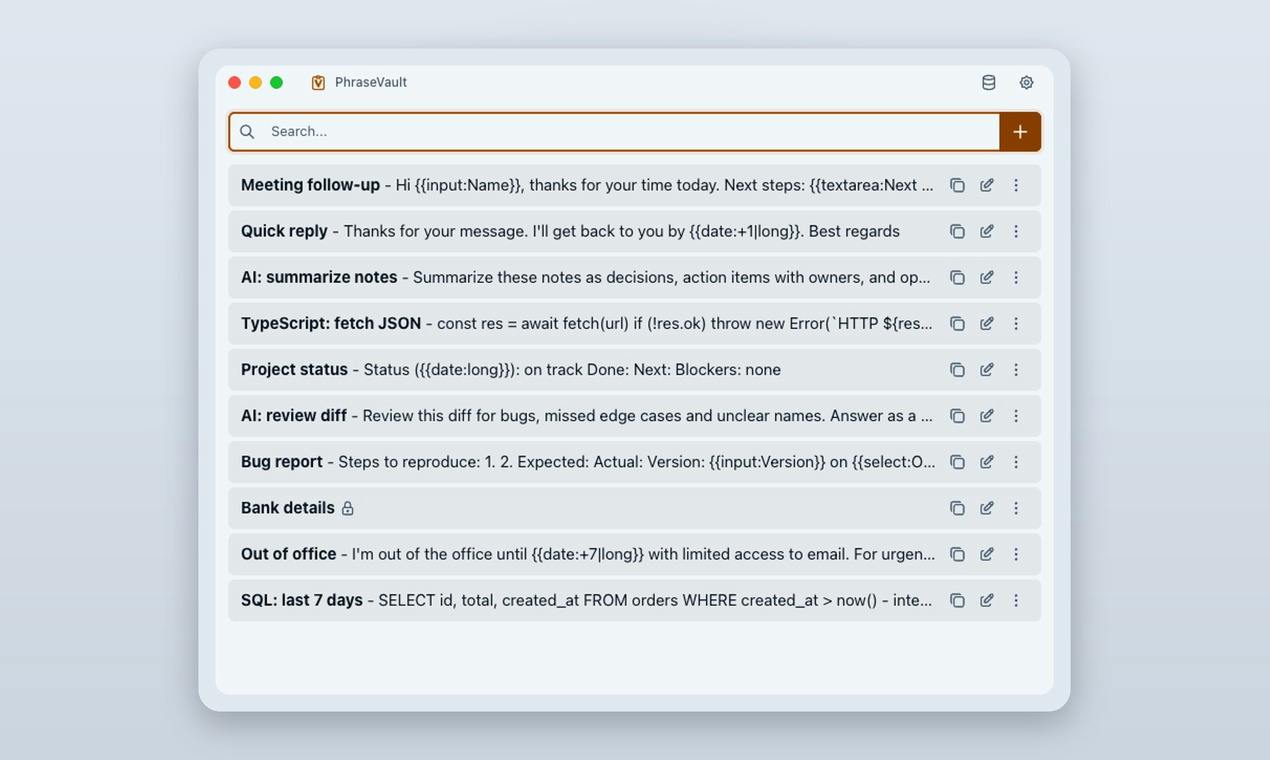Edit the Out of office phrase
The width and height of the screenshot is (1270, 760).
point(987,554)
